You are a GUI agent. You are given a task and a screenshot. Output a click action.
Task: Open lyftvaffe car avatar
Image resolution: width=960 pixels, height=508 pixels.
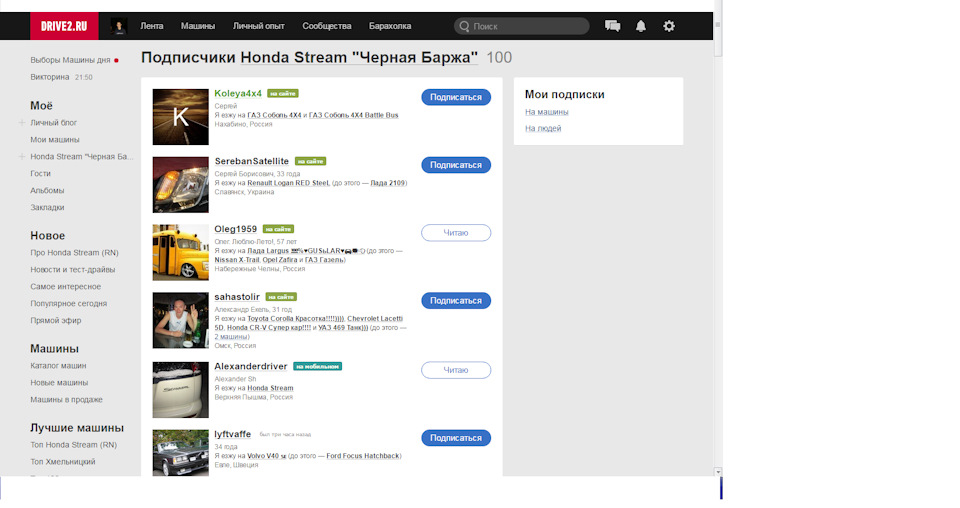(181, 453)
